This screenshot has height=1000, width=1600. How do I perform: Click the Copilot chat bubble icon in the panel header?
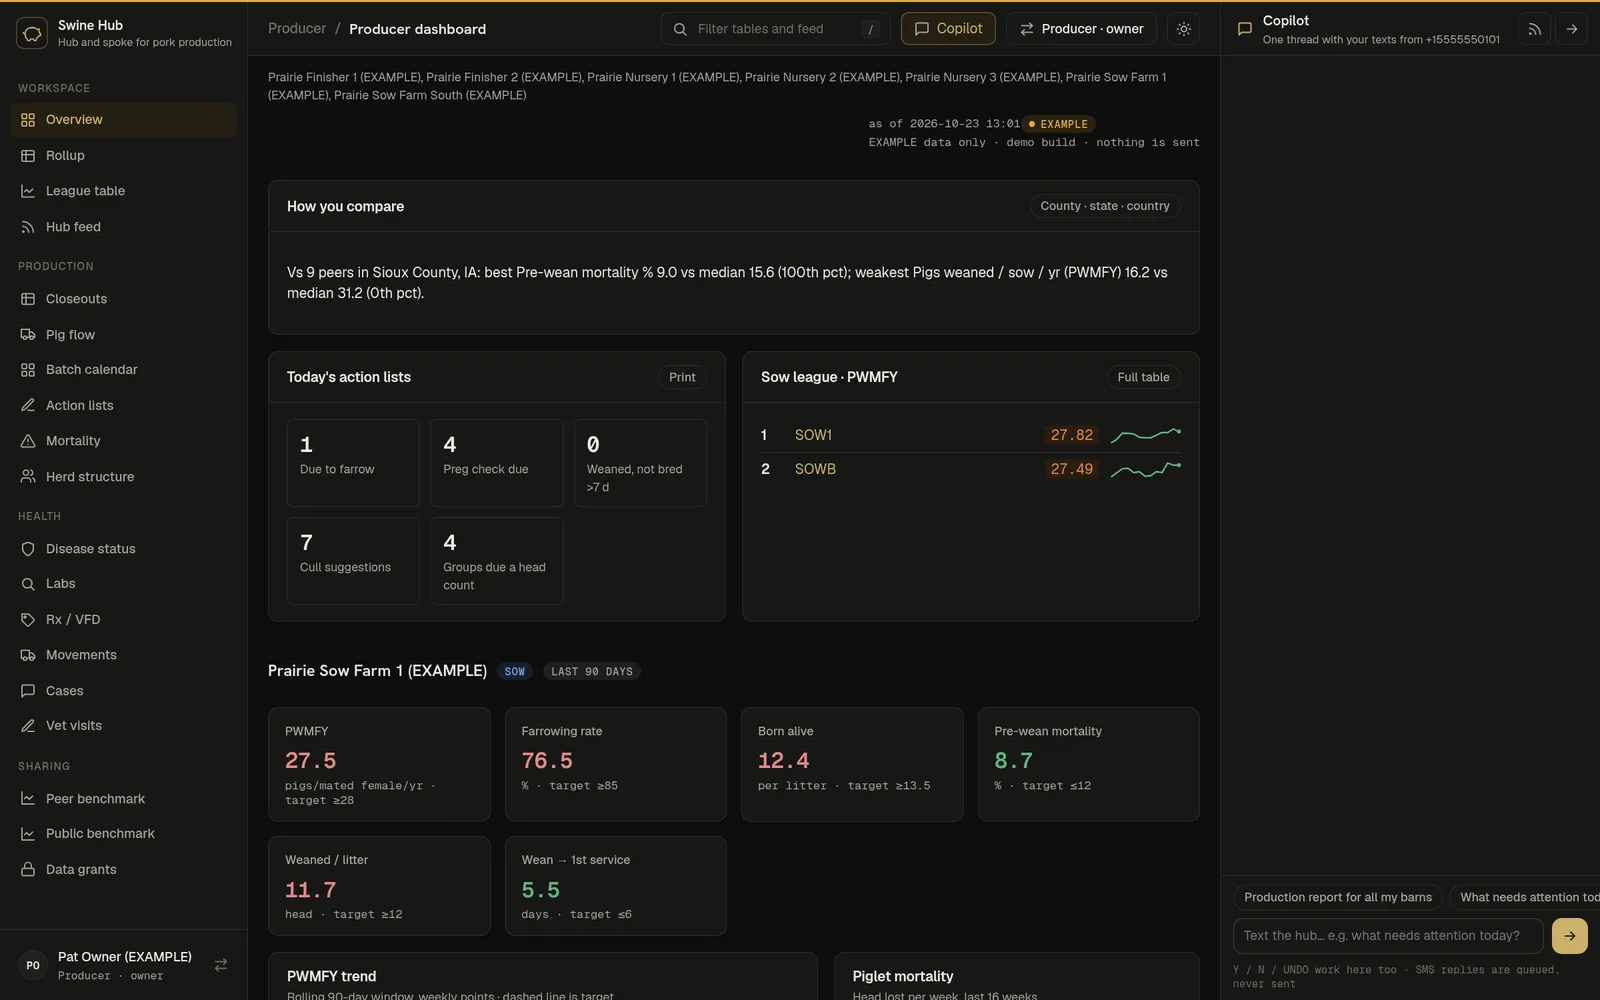click(1245, 29)
